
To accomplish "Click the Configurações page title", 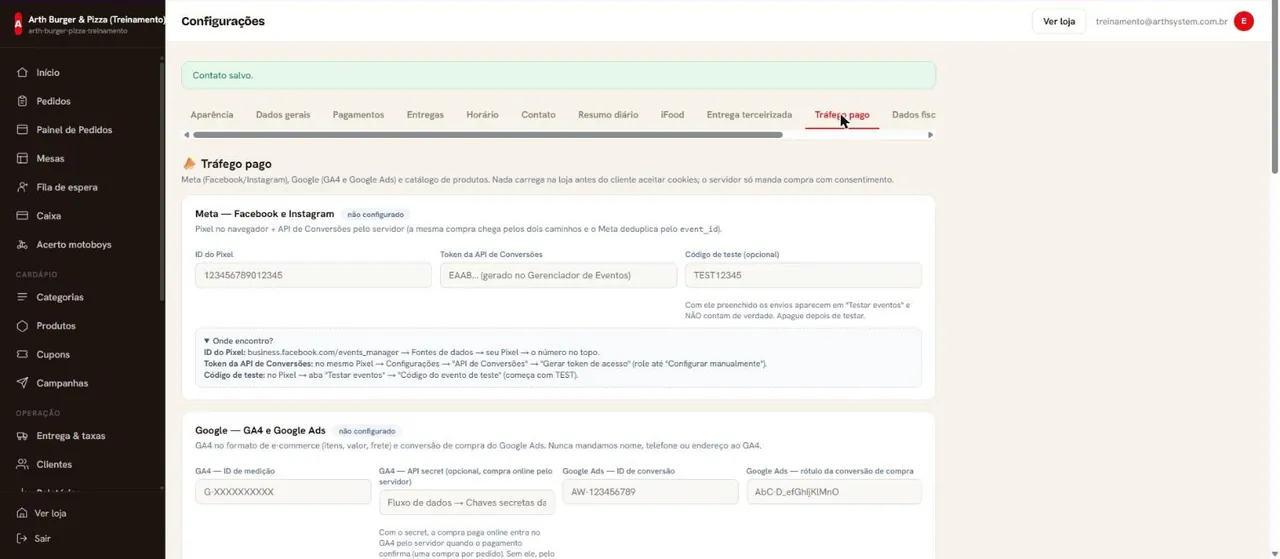I will point(223,21).
